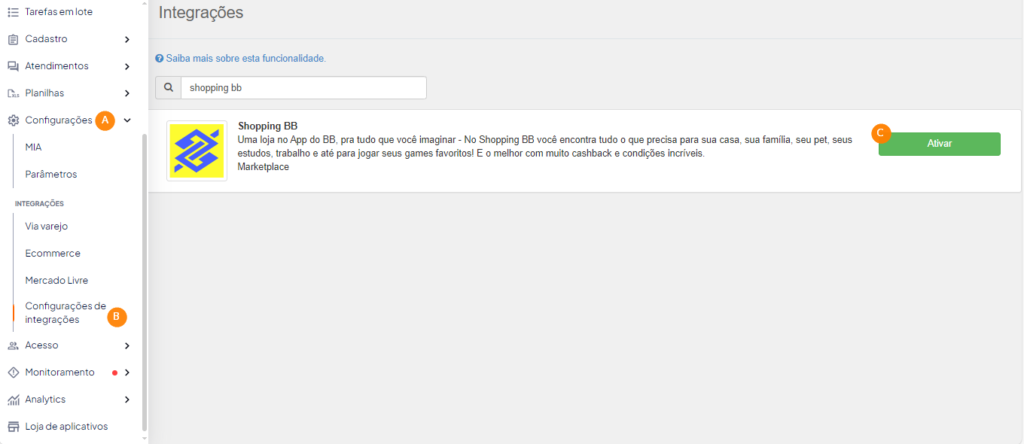The image size is (1024, 444).
Task: Click the Tarefas em lote list icon
Action: pyautogui.click(x=12, y=12)
